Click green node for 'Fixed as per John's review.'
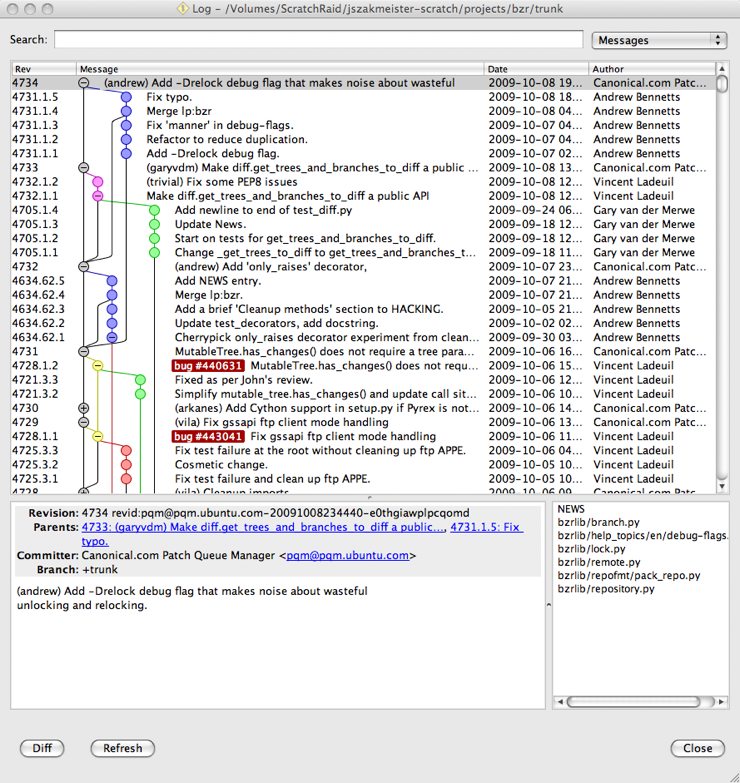 [140, 380]
